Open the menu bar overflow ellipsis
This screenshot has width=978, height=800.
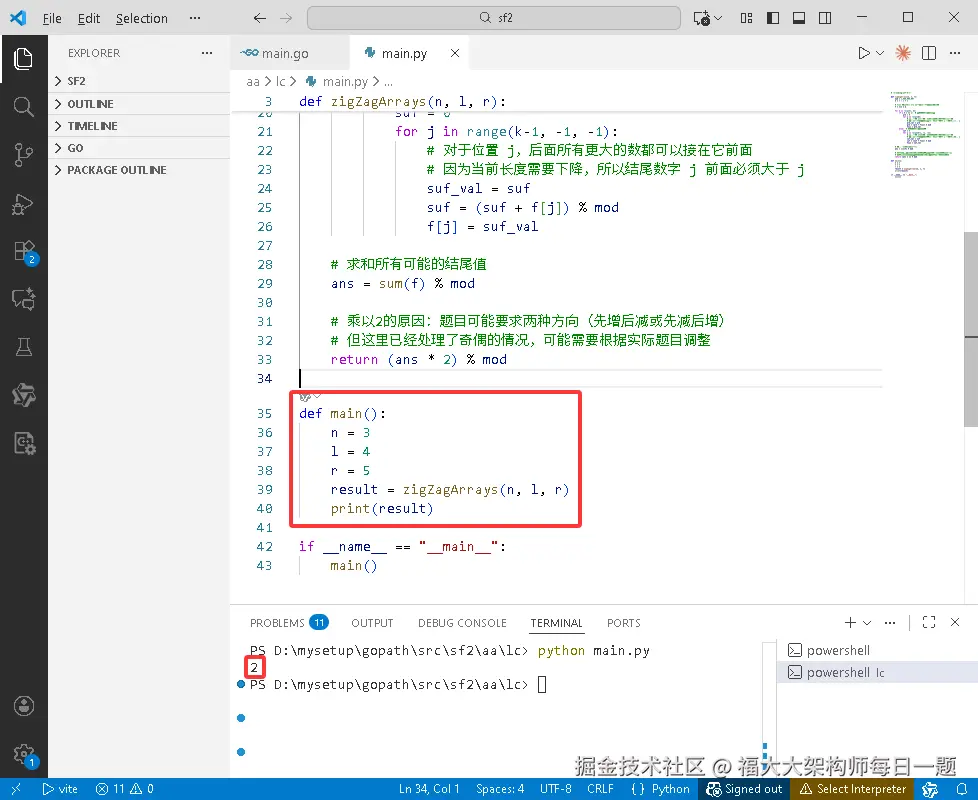(195, 18)
